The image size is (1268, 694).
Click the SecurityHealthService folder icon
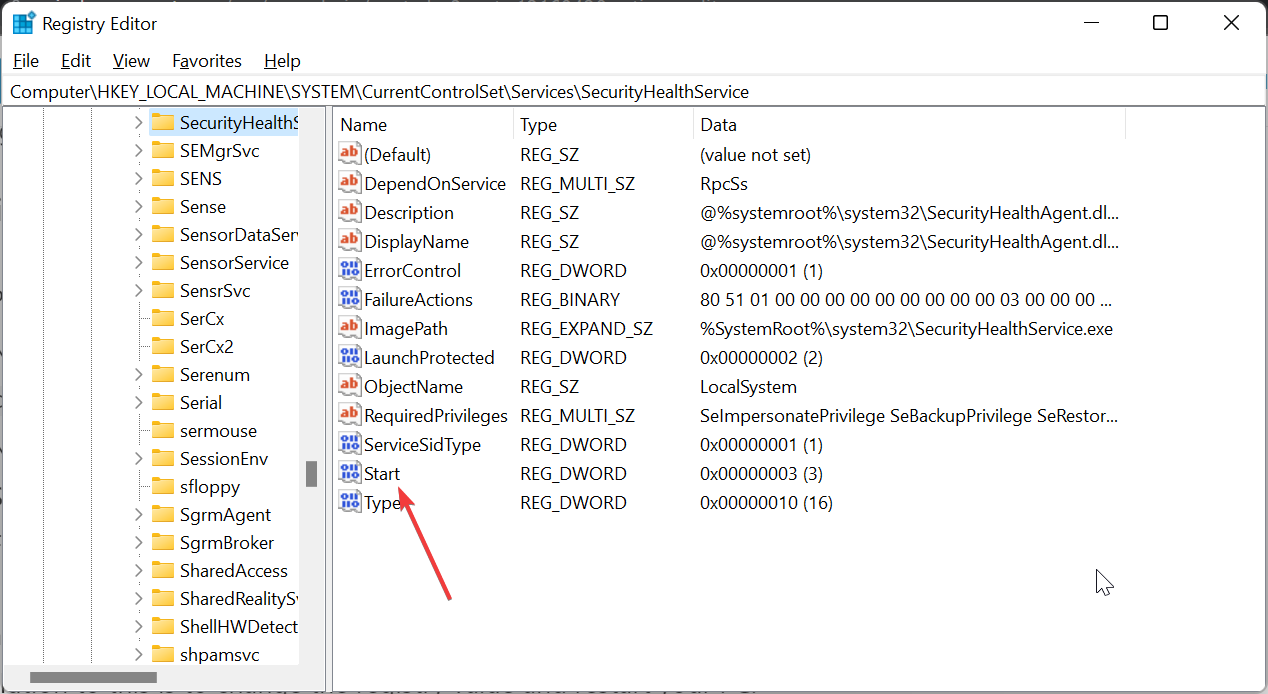pos(163,122)
